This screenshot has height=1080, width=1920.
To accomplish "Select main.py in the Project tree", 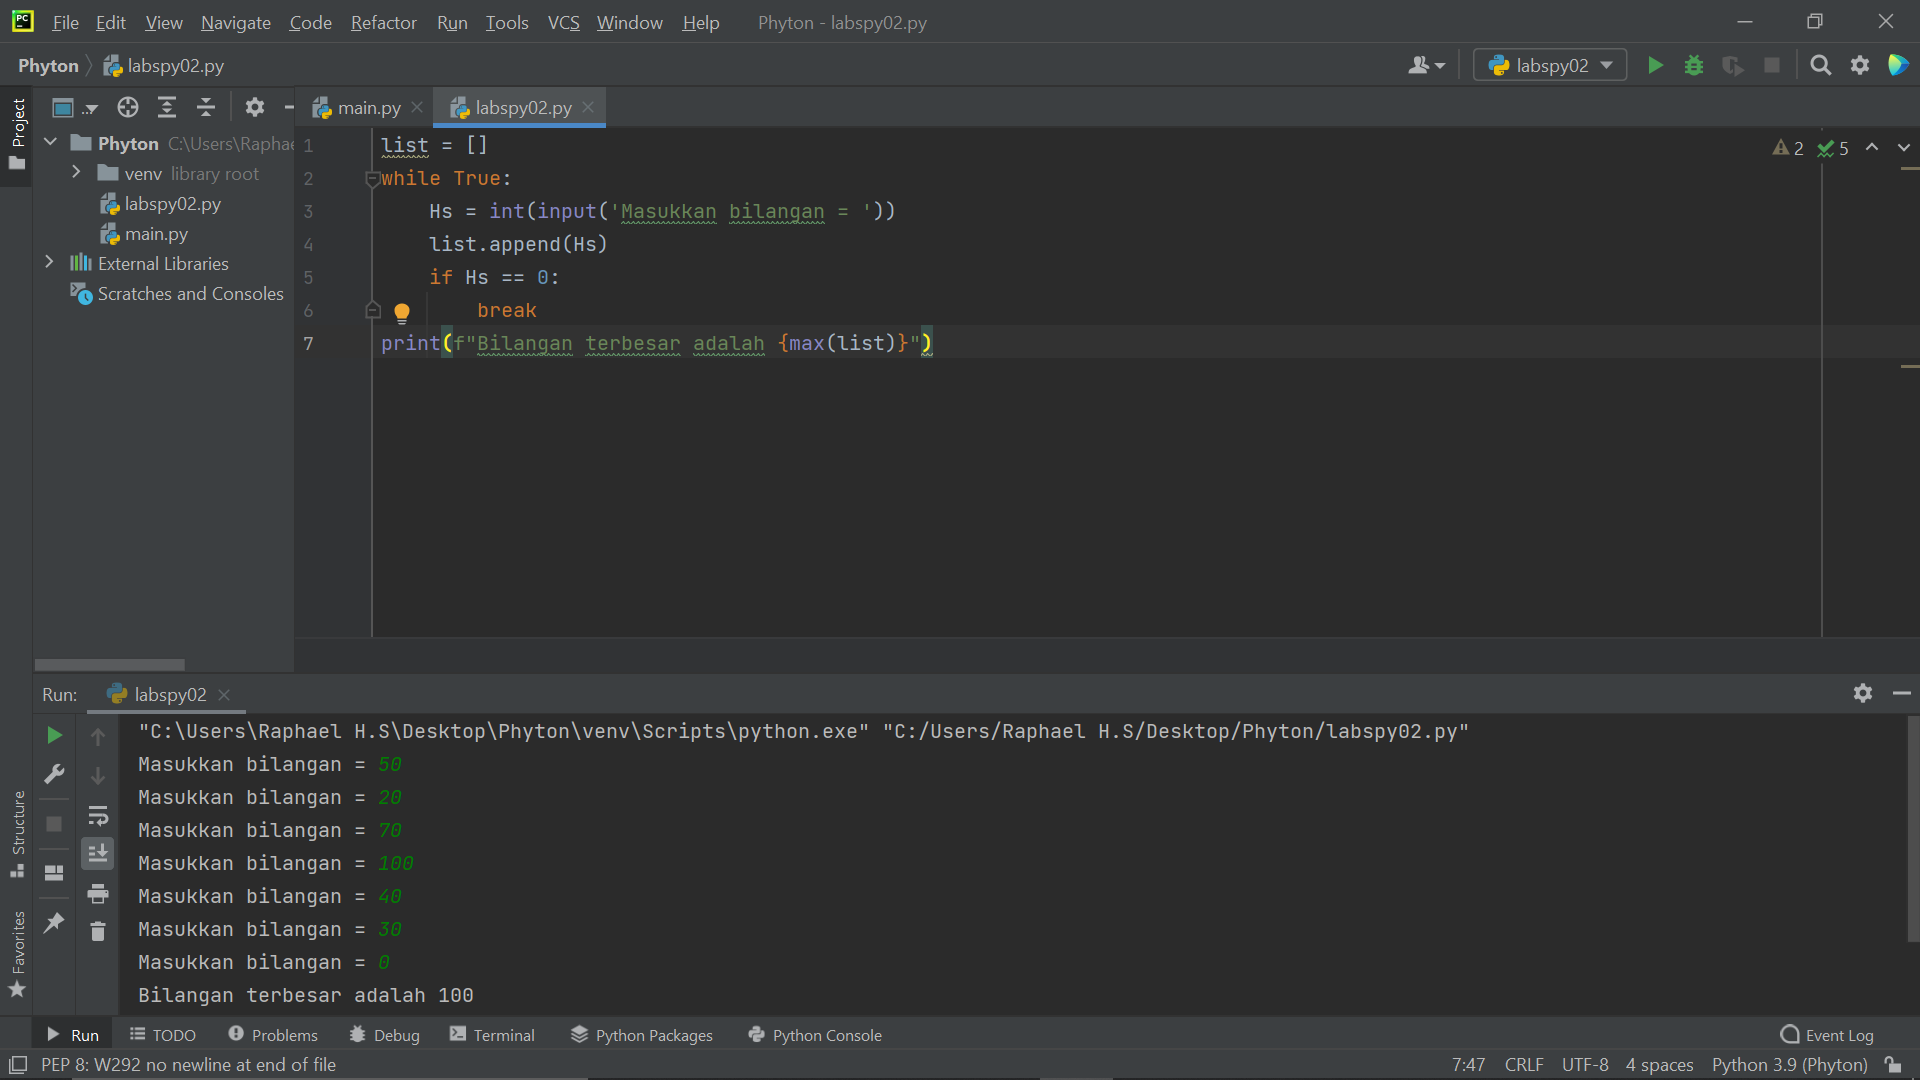I will pos(144,234).
